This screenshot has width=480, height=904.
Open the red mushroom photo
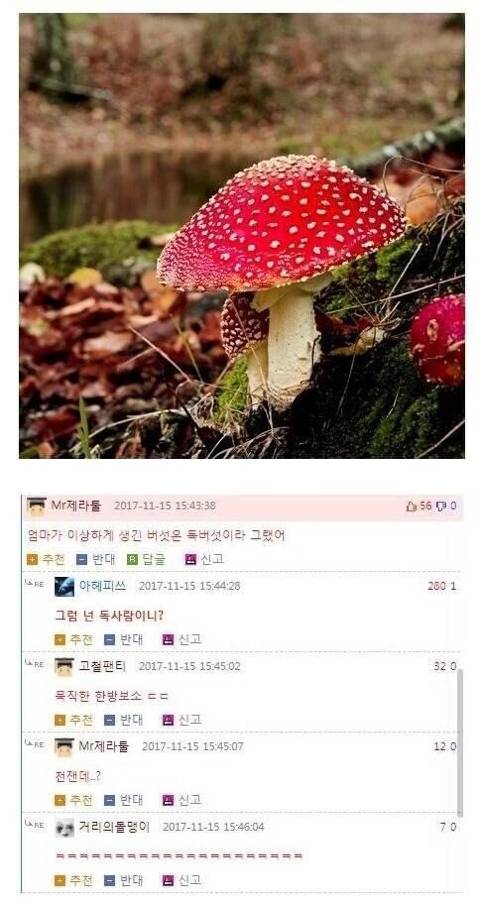point(242,235)
